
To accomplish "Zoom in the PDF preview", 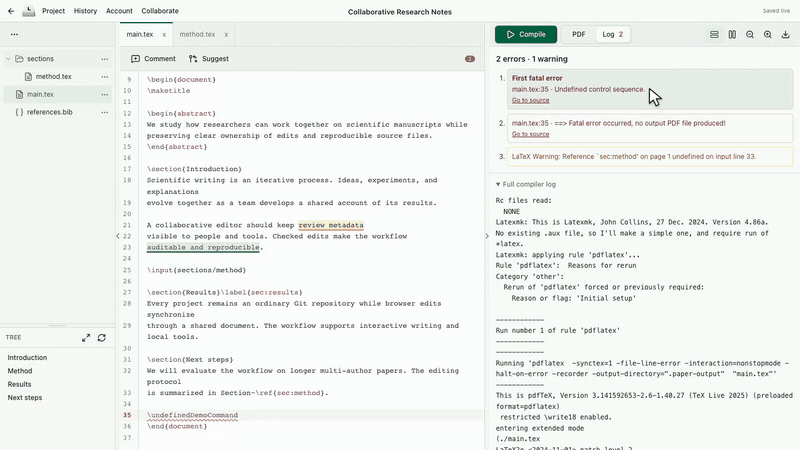I will (x=767, y=34).
